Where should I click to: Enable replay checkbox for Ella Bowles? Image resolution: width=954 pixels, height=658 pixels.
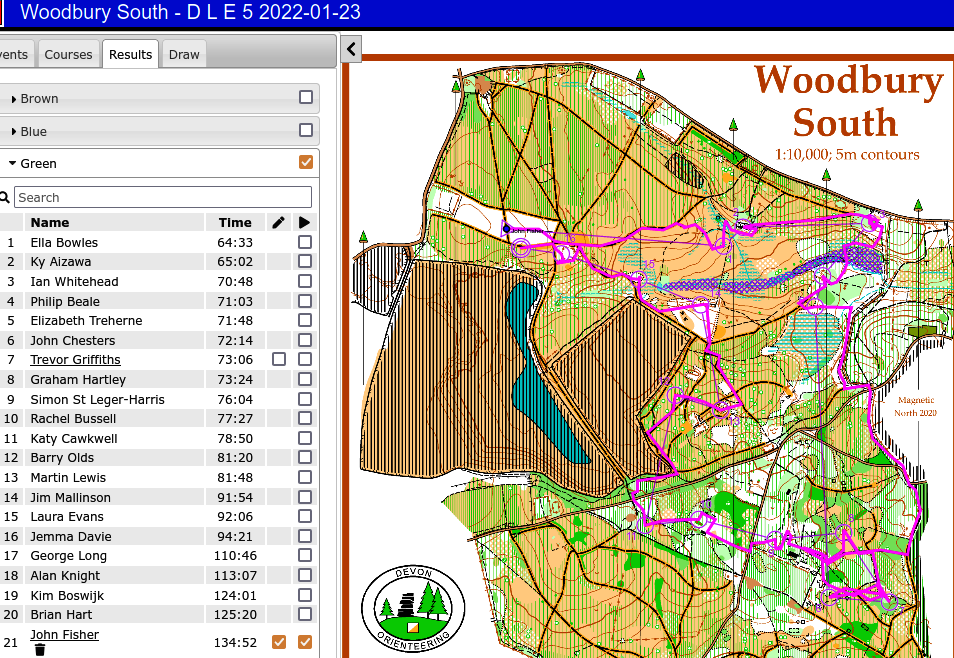pyautogui.click(x=305, y=242)
